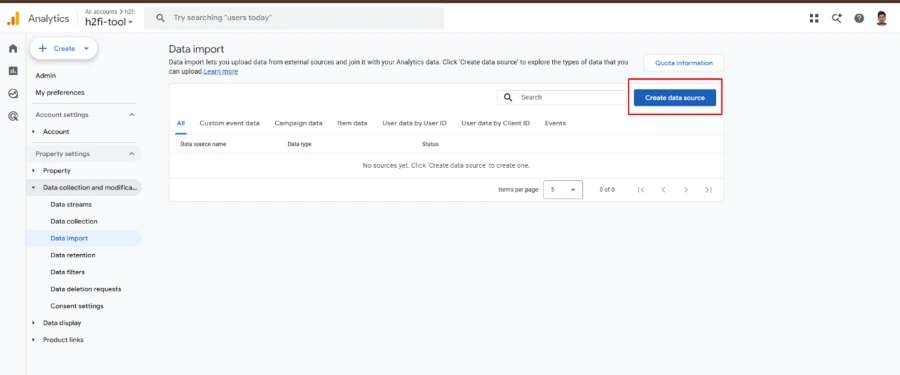Open Data deletion requests

click(86, 289)
